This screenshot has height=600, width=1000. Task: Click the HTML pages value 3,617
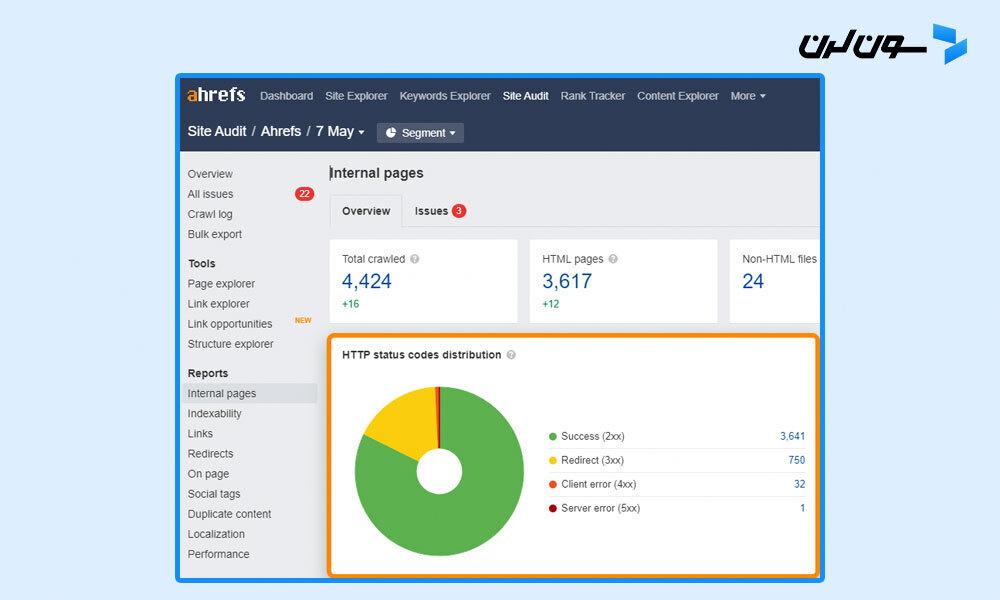tap(567, 281)
